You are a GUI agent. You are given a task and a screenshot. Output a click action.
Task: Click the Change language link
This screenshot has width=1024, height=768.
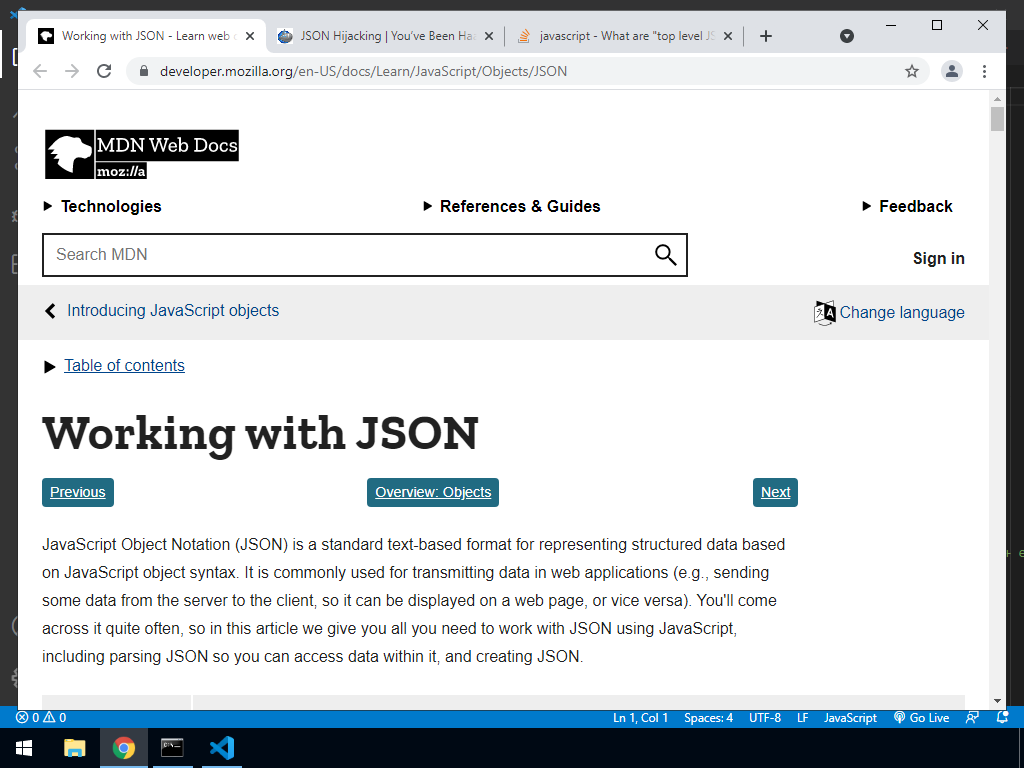click(x=901, y=312)
